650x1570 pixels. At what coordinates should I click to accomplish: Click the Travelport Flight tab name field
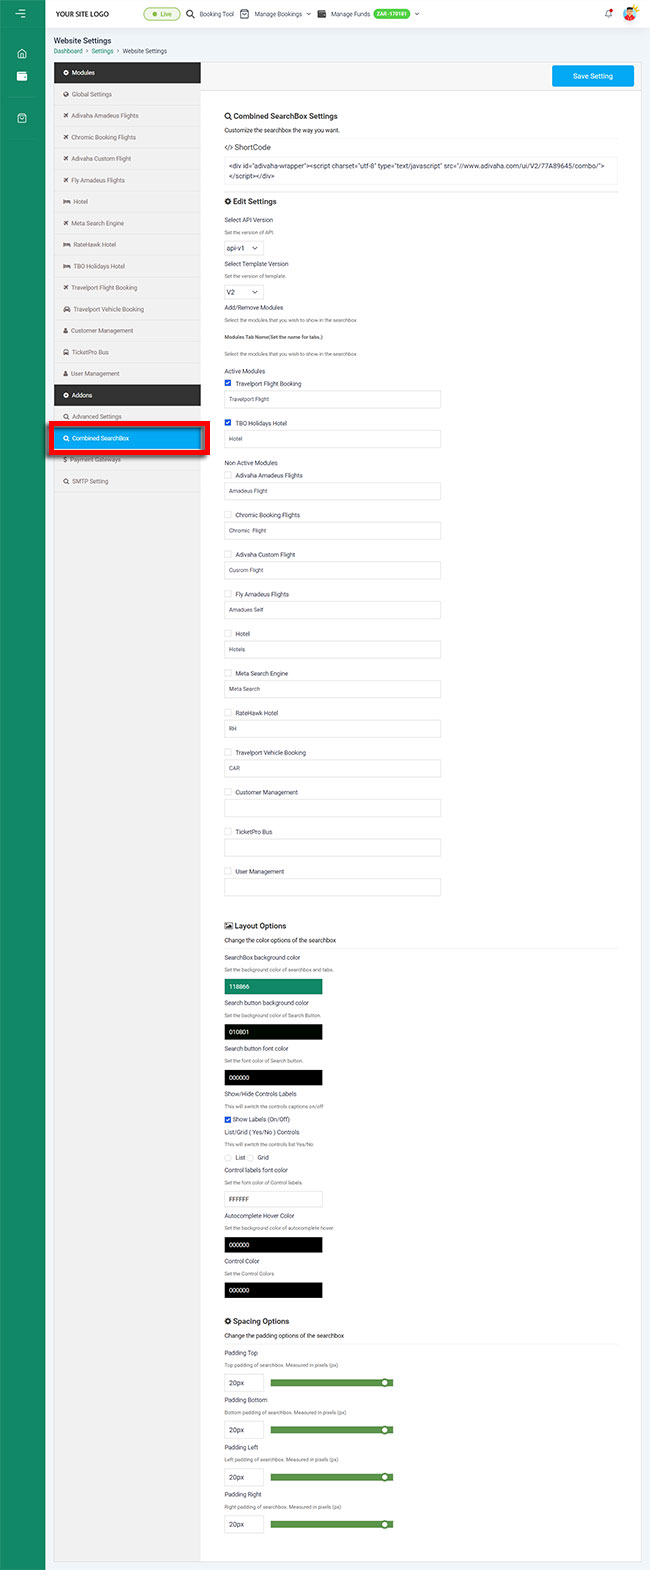coord(332,399)
